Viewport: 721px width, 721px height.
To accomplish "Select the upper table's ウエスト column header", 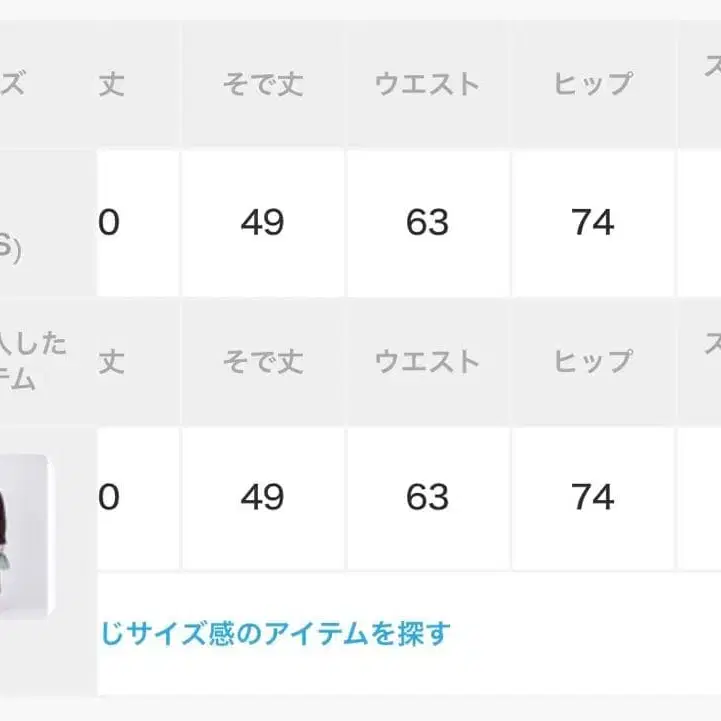I will 427,85.
